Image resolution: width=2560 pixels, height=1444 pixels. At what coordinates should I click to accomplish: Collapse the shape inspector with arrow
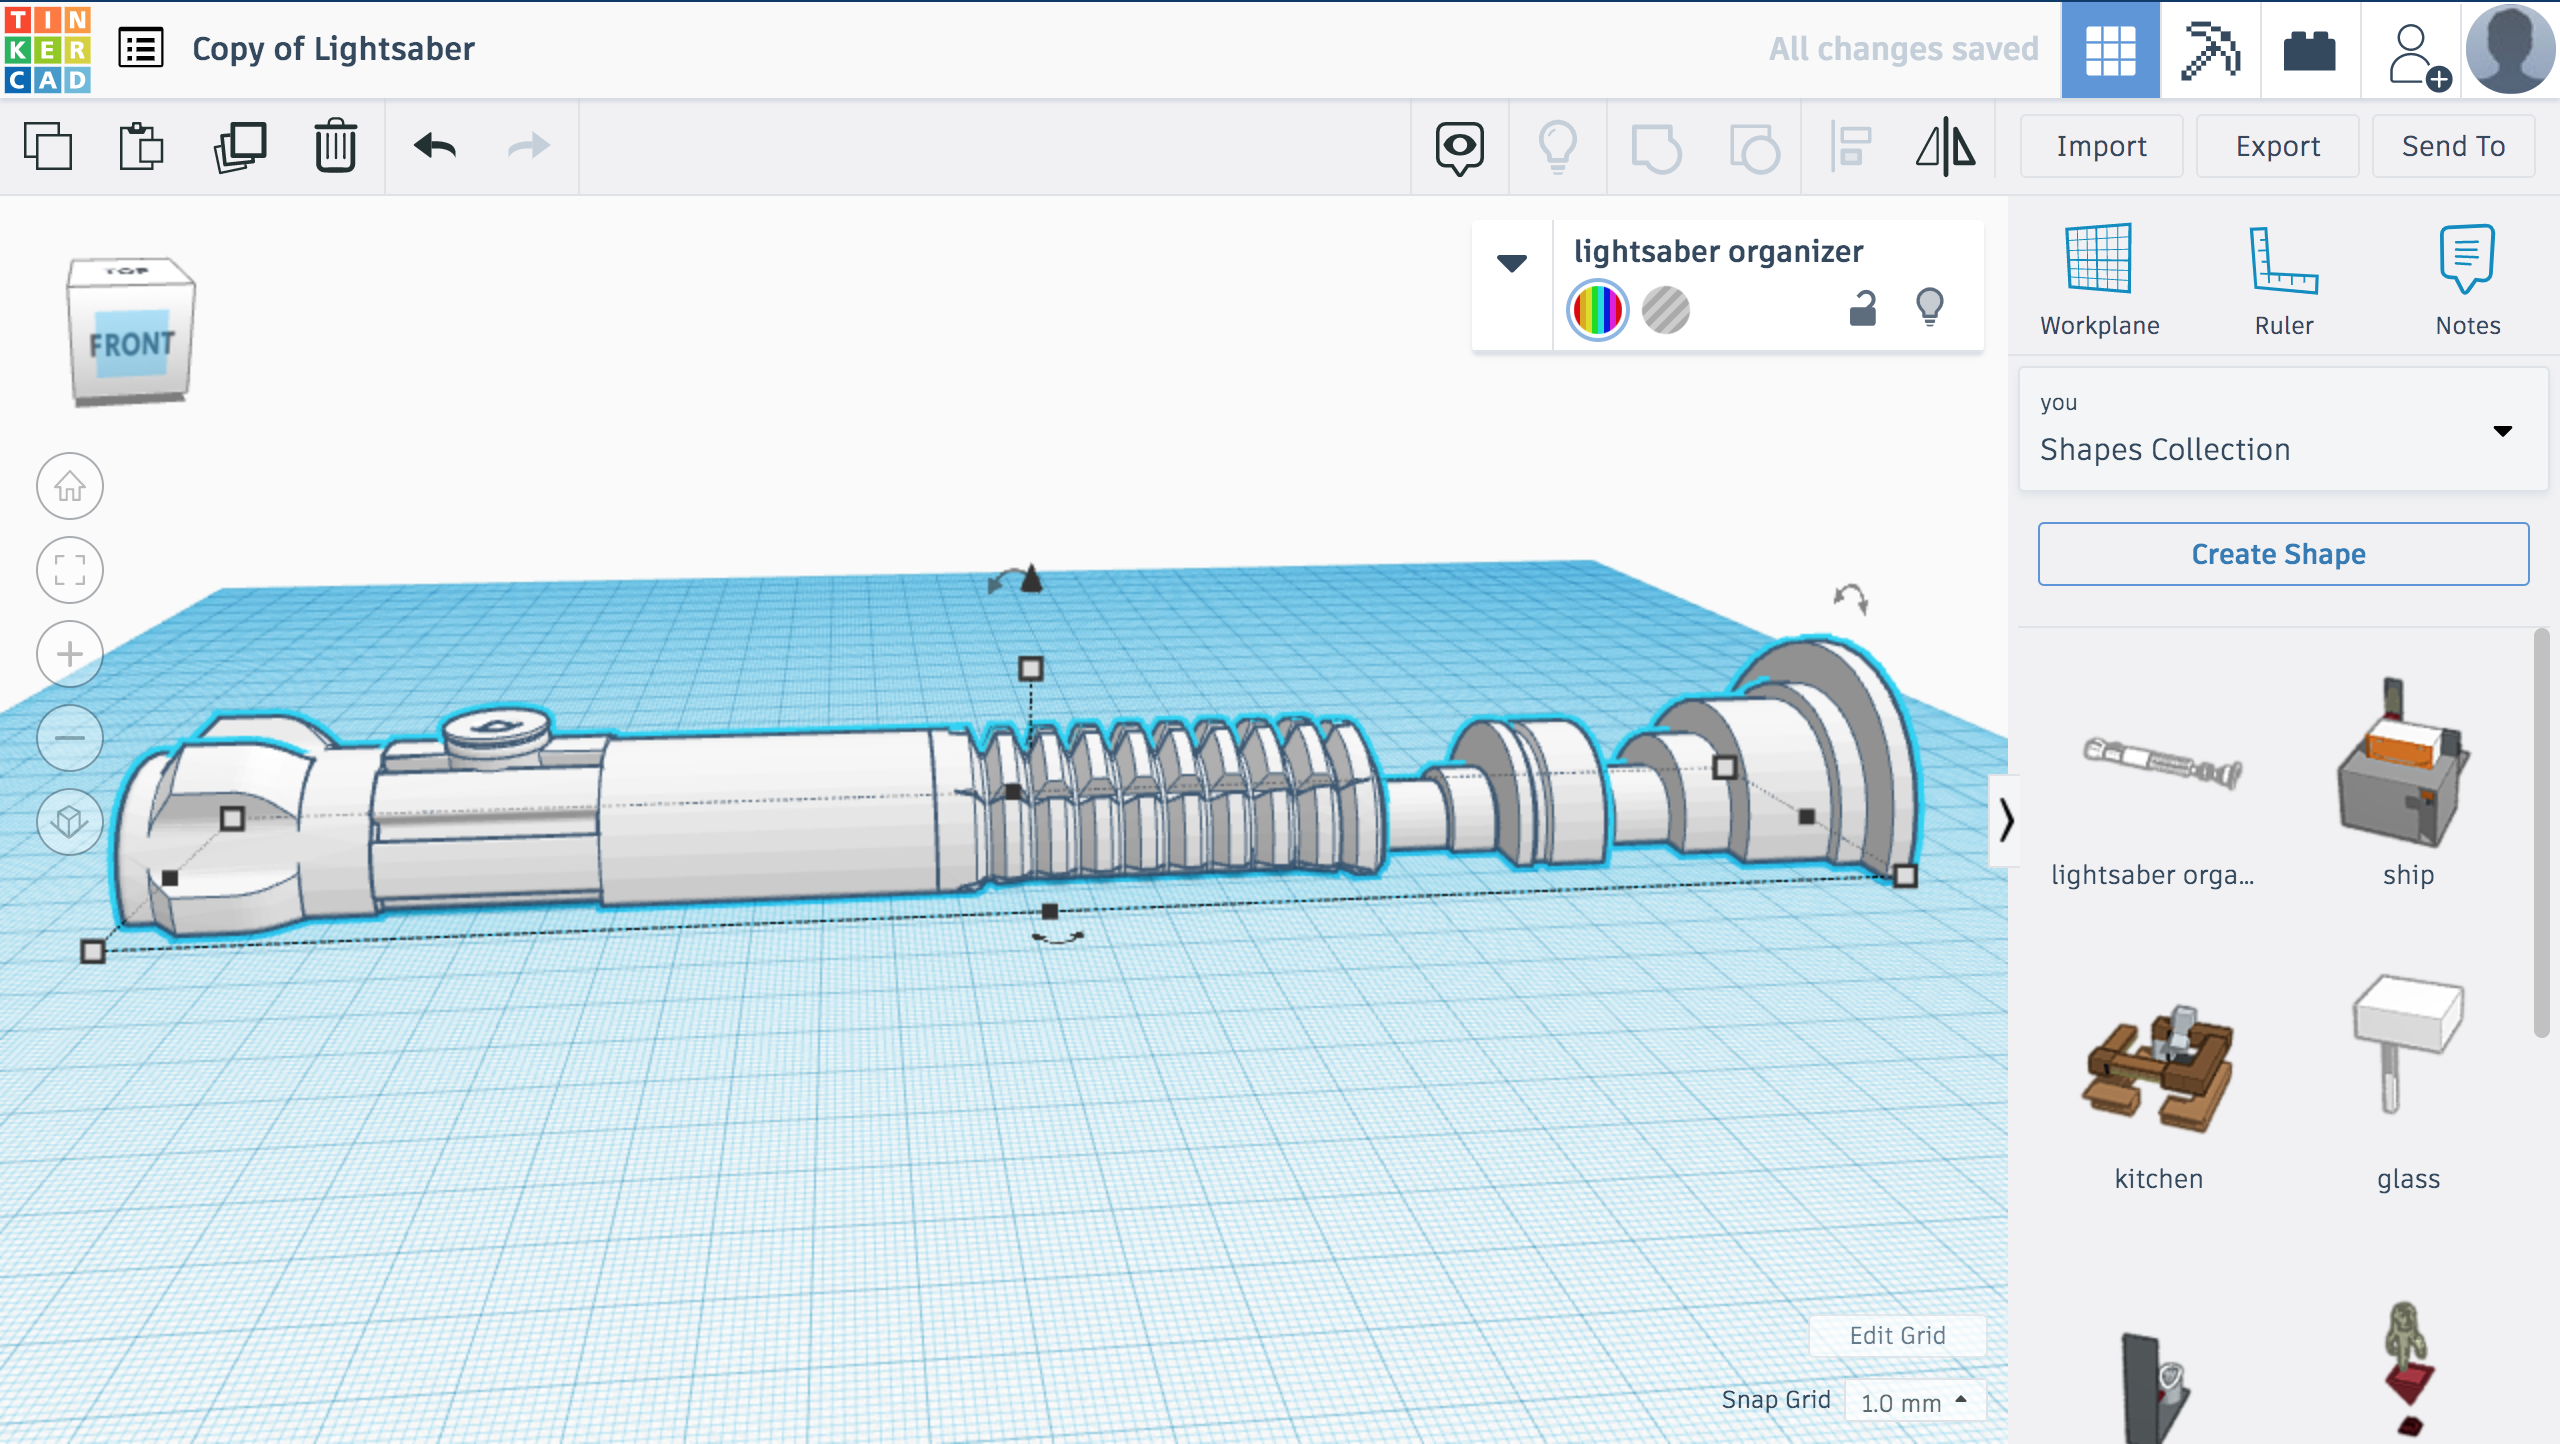coord(1512,263)
